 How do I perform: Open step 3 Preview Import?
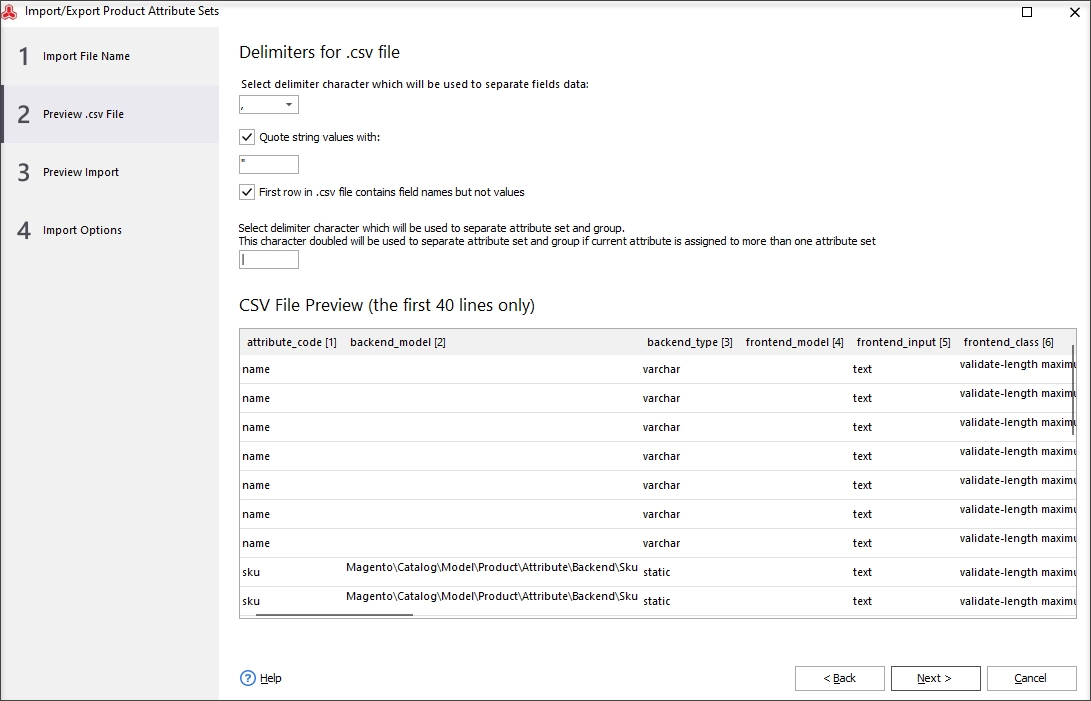[110, 172]
